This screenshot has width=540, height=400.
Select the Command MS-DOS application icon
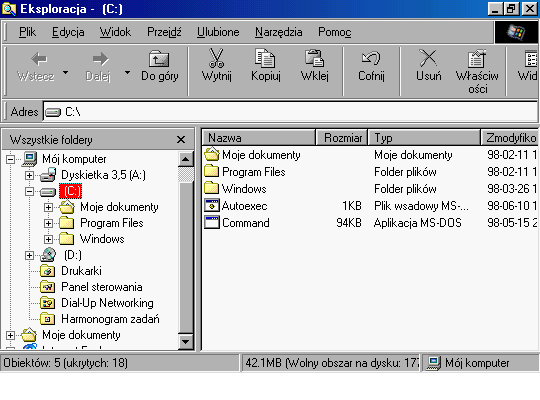coord(212,223)
